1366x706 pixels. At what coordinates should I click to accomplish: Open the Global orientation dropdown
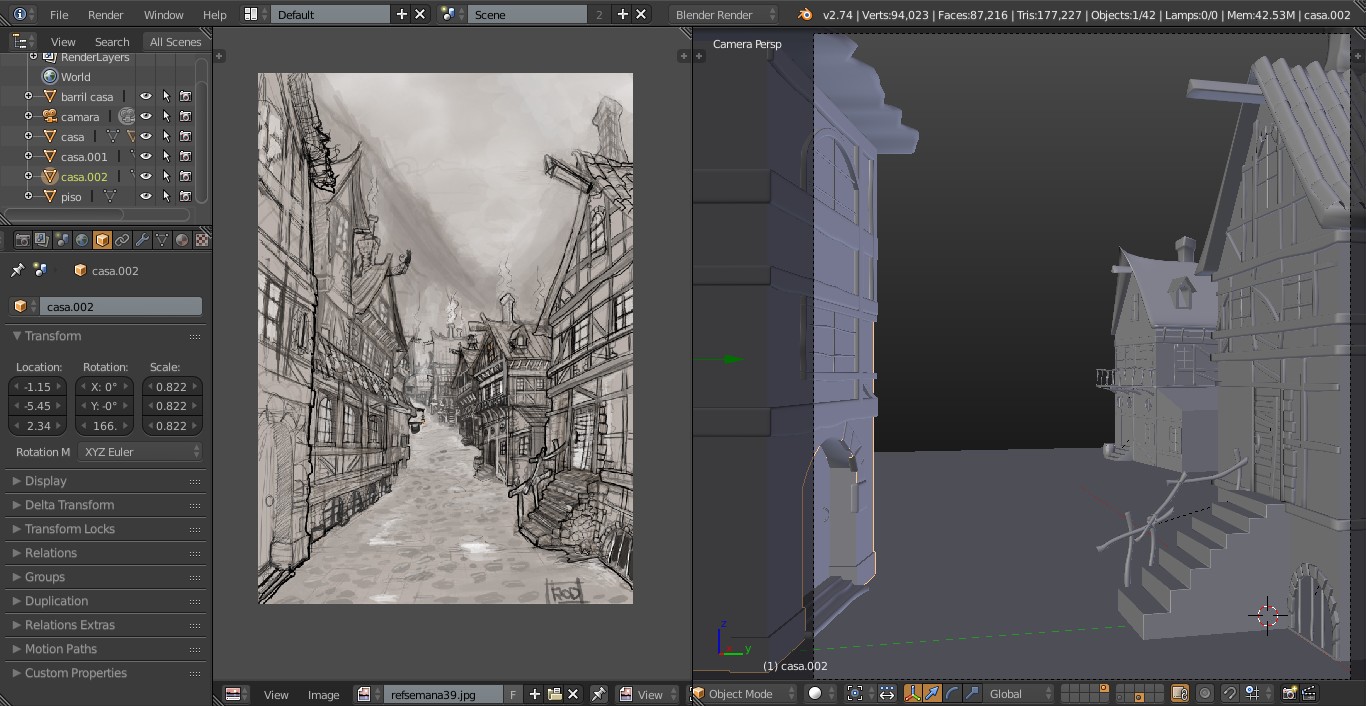point(1019,693)
